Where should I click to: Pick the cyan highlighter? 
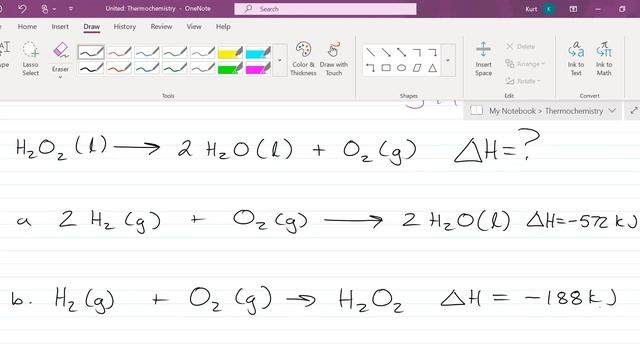pos(258,52)
